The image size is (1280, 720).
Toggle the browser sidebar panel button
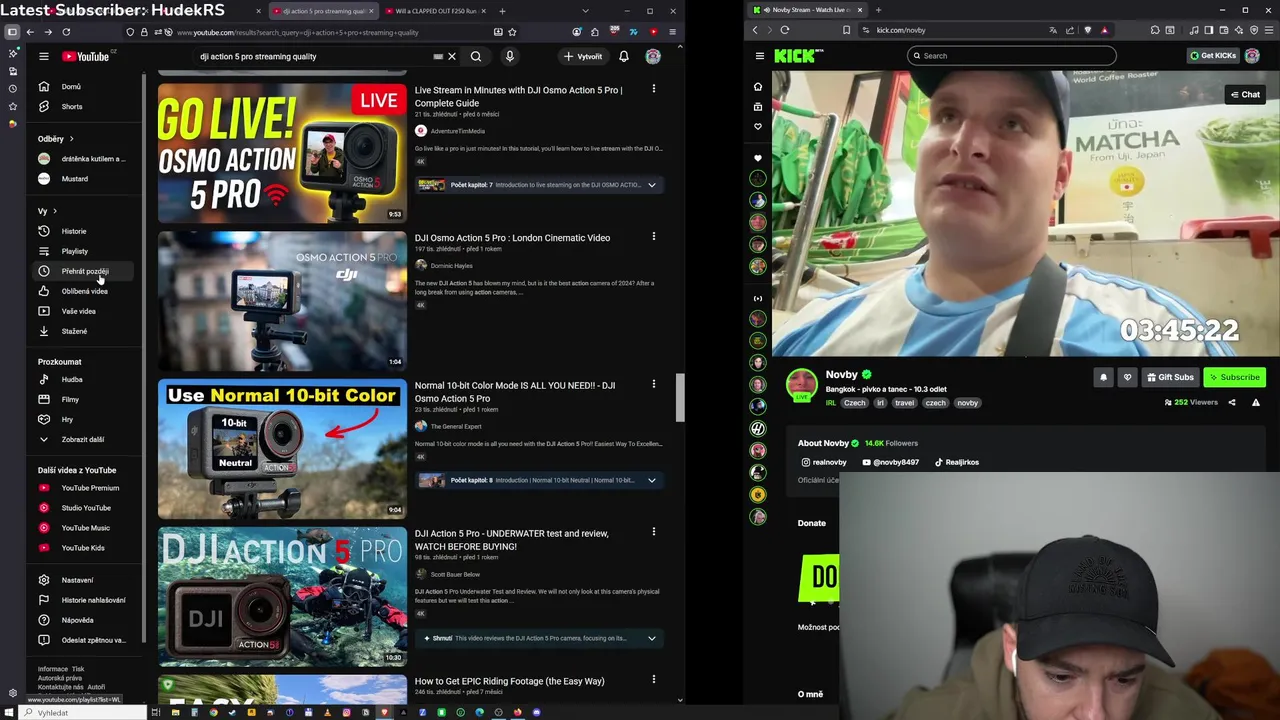point(12,32)
